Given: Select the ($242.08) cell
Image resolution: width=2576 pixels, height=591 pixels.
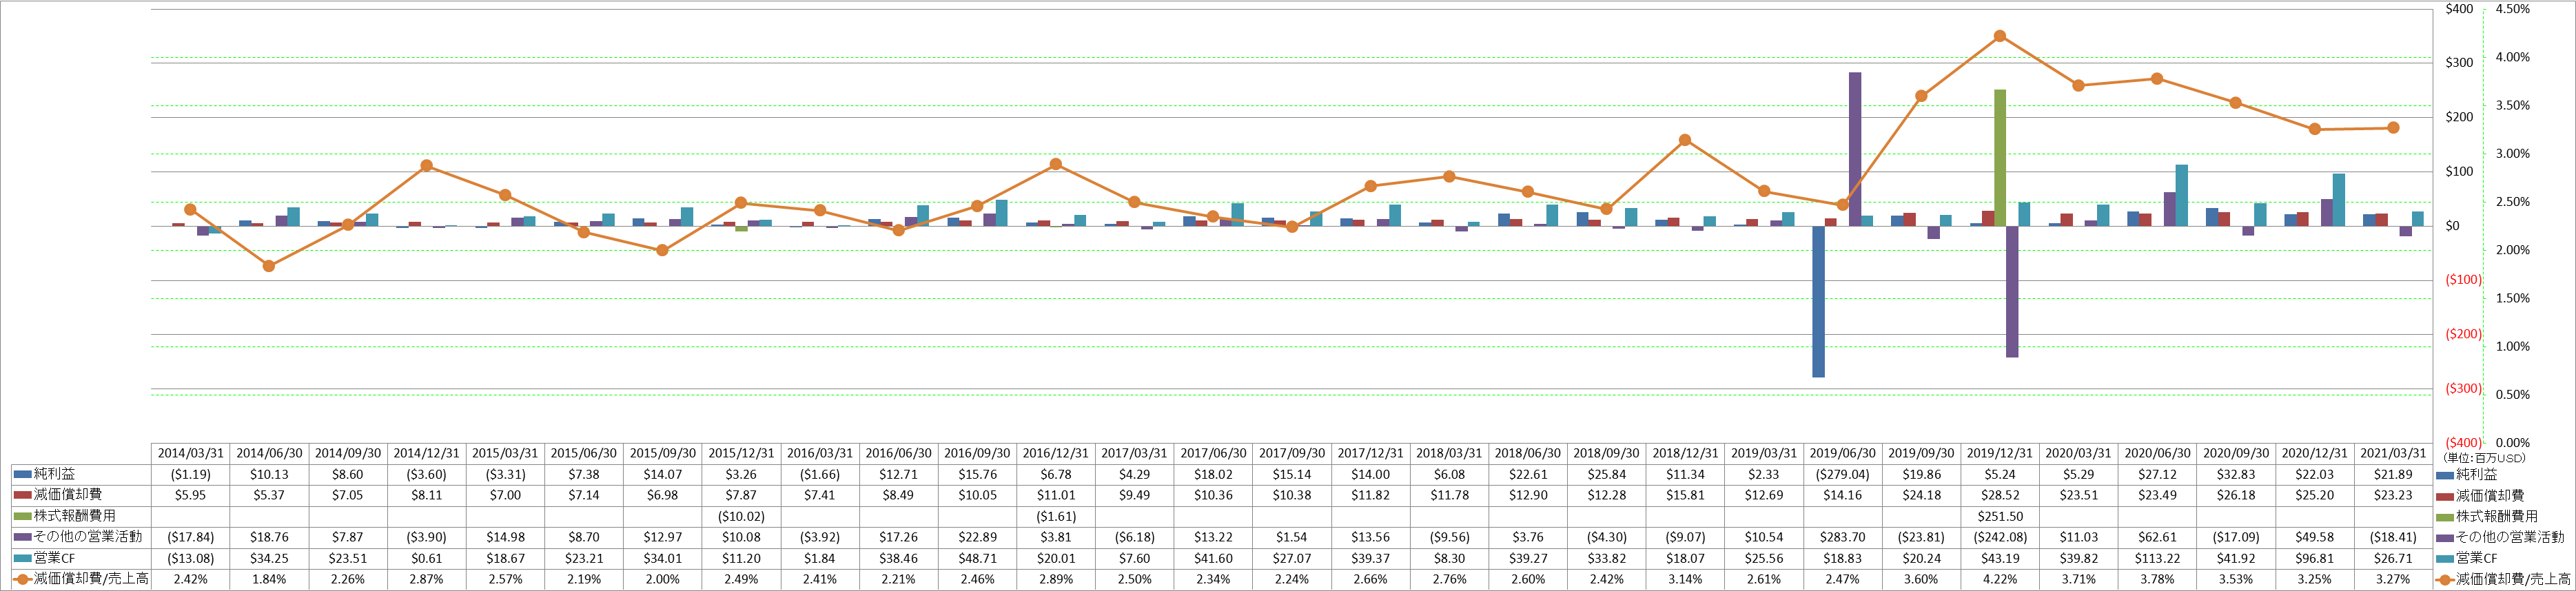Looking at the screenshot, I should pos(2000,537).
